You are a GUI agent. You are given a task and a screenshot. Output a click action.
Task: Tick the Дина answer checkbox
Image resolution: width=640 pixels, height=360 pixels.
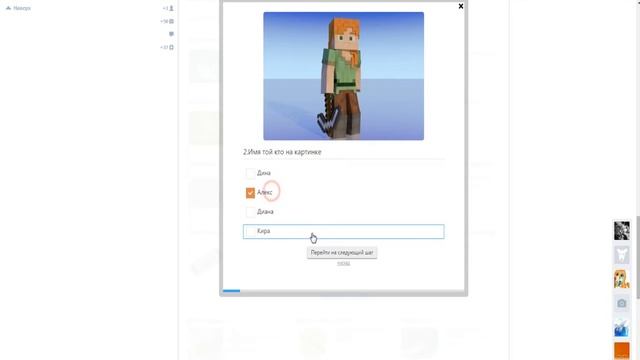click(250, 173)
